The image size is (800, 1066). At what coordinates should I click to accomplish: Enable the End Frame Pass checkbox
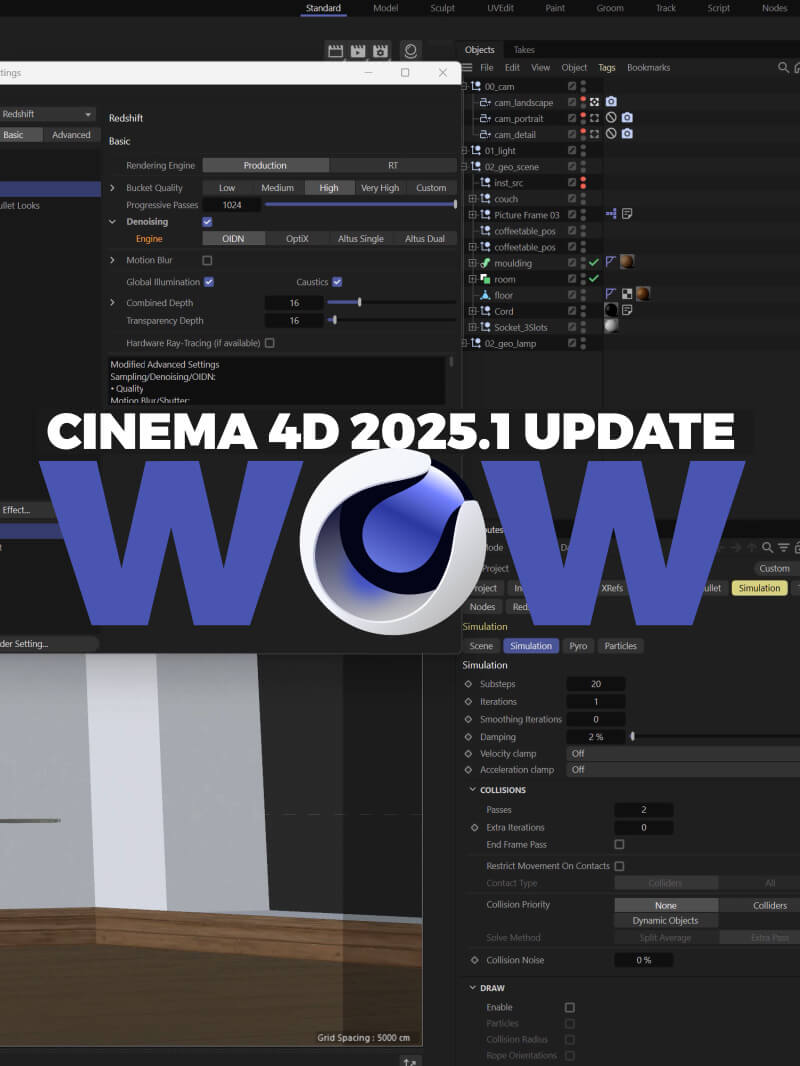[x=619, y=844]
